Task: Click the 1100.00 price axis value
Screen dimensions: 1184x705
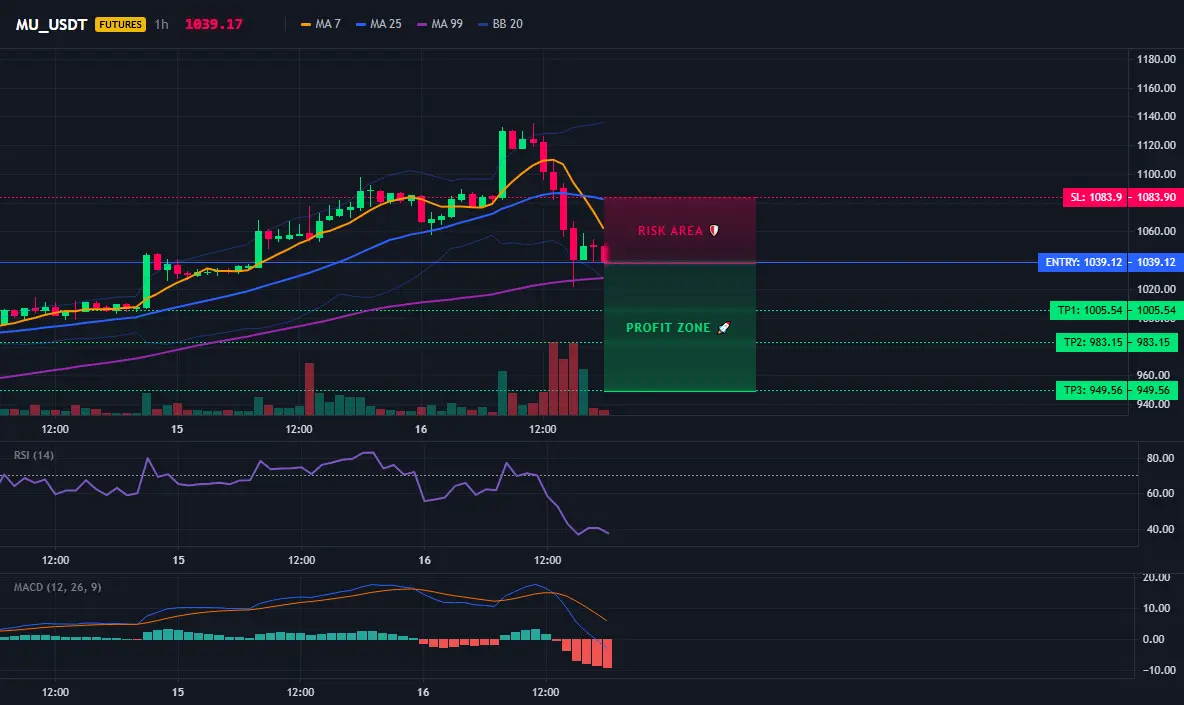Action: 1156,174
